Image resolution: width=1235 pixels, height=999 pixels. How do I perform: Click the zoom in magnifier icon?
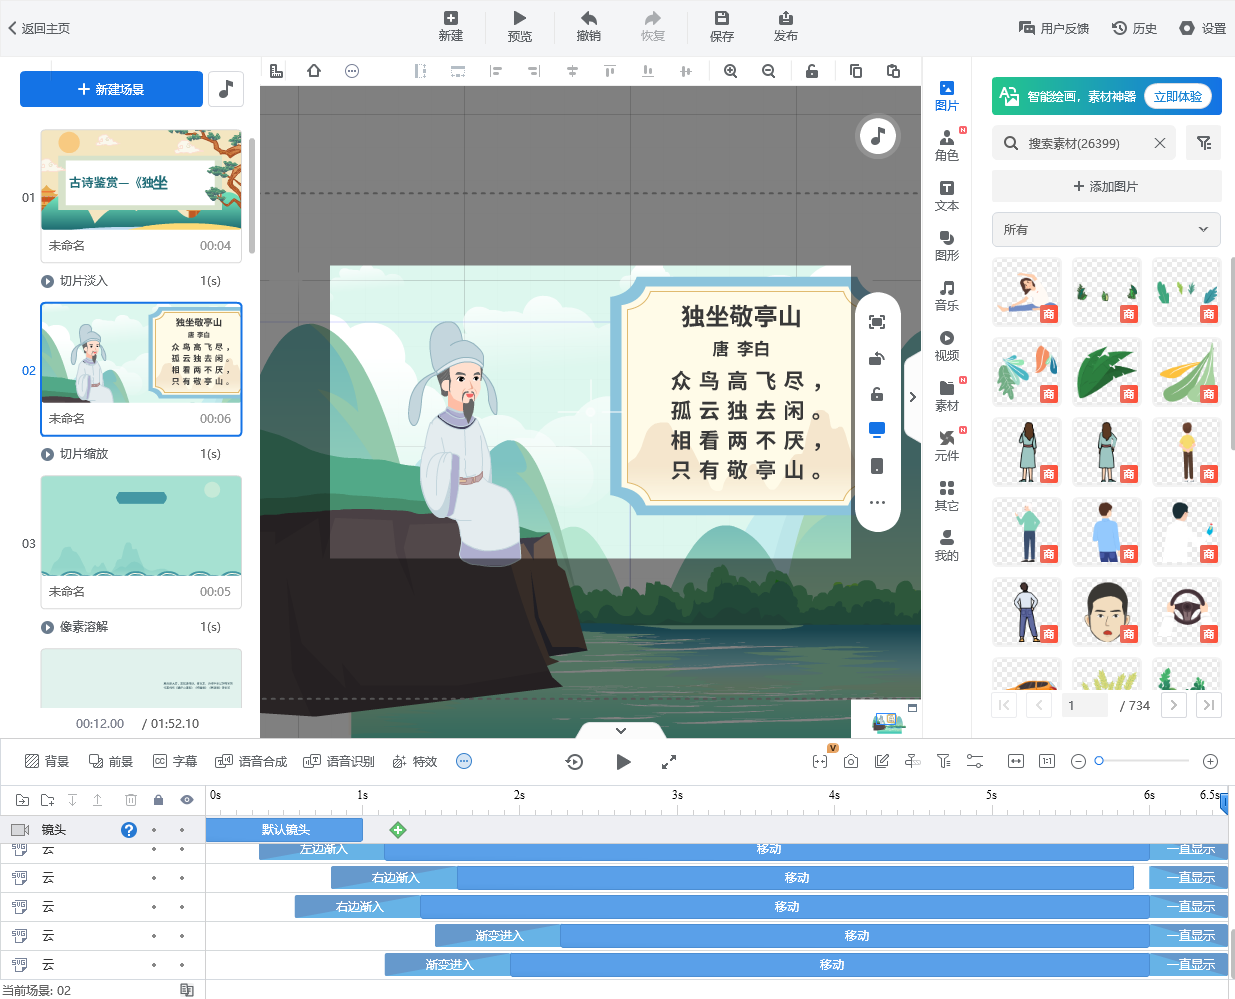pyautogui.click(x=731, y=71)
